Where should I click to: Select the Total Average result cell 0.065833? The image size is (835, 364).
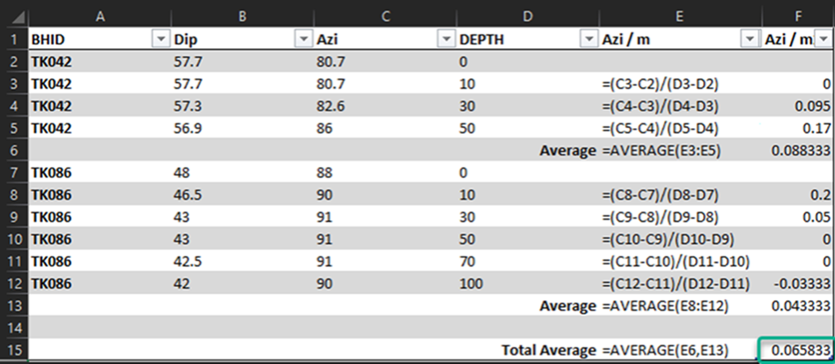[796, 350]
